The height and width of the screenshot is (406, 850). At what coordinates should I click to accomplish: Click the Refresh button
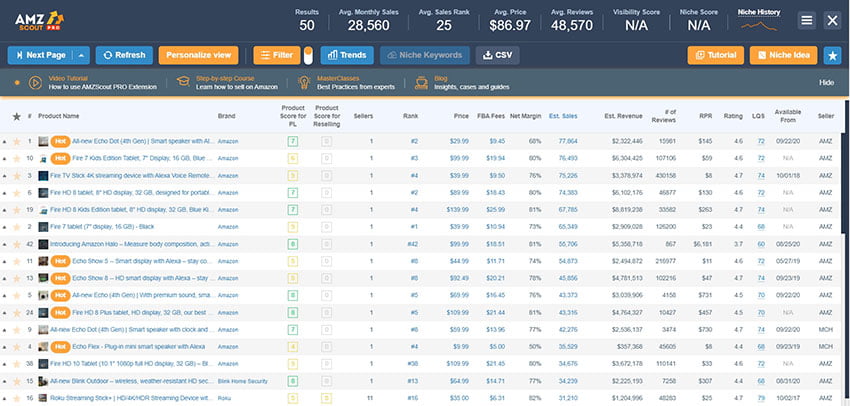[x=124, y=55]
